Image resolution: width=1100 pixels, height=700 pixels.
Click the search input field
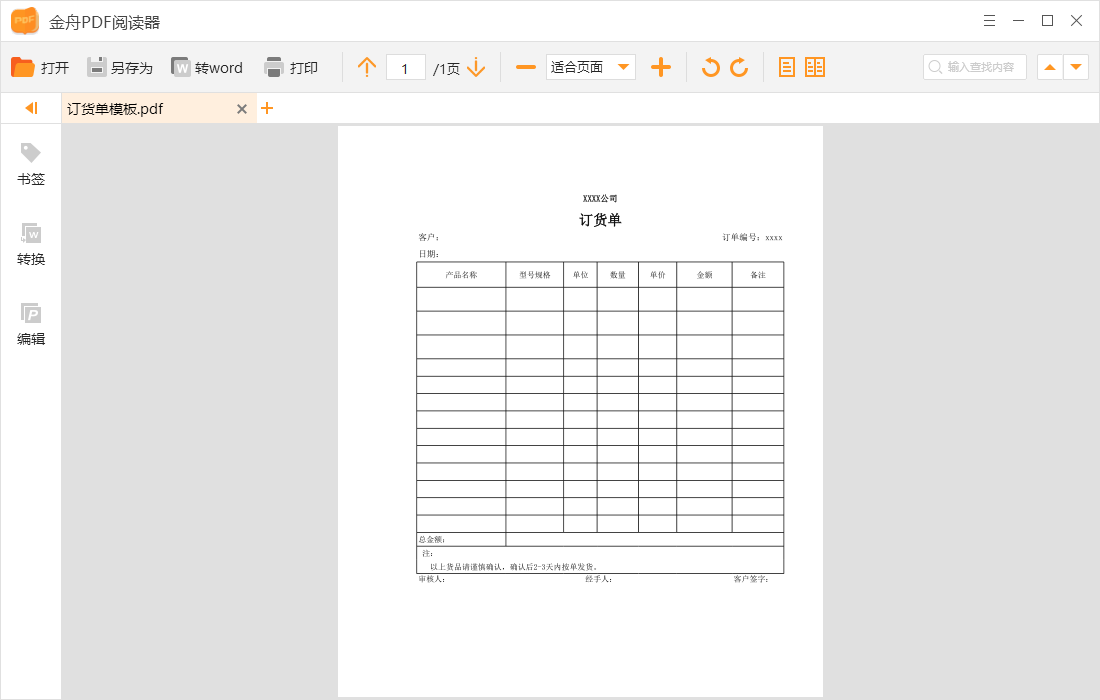(x=975, y=67)
